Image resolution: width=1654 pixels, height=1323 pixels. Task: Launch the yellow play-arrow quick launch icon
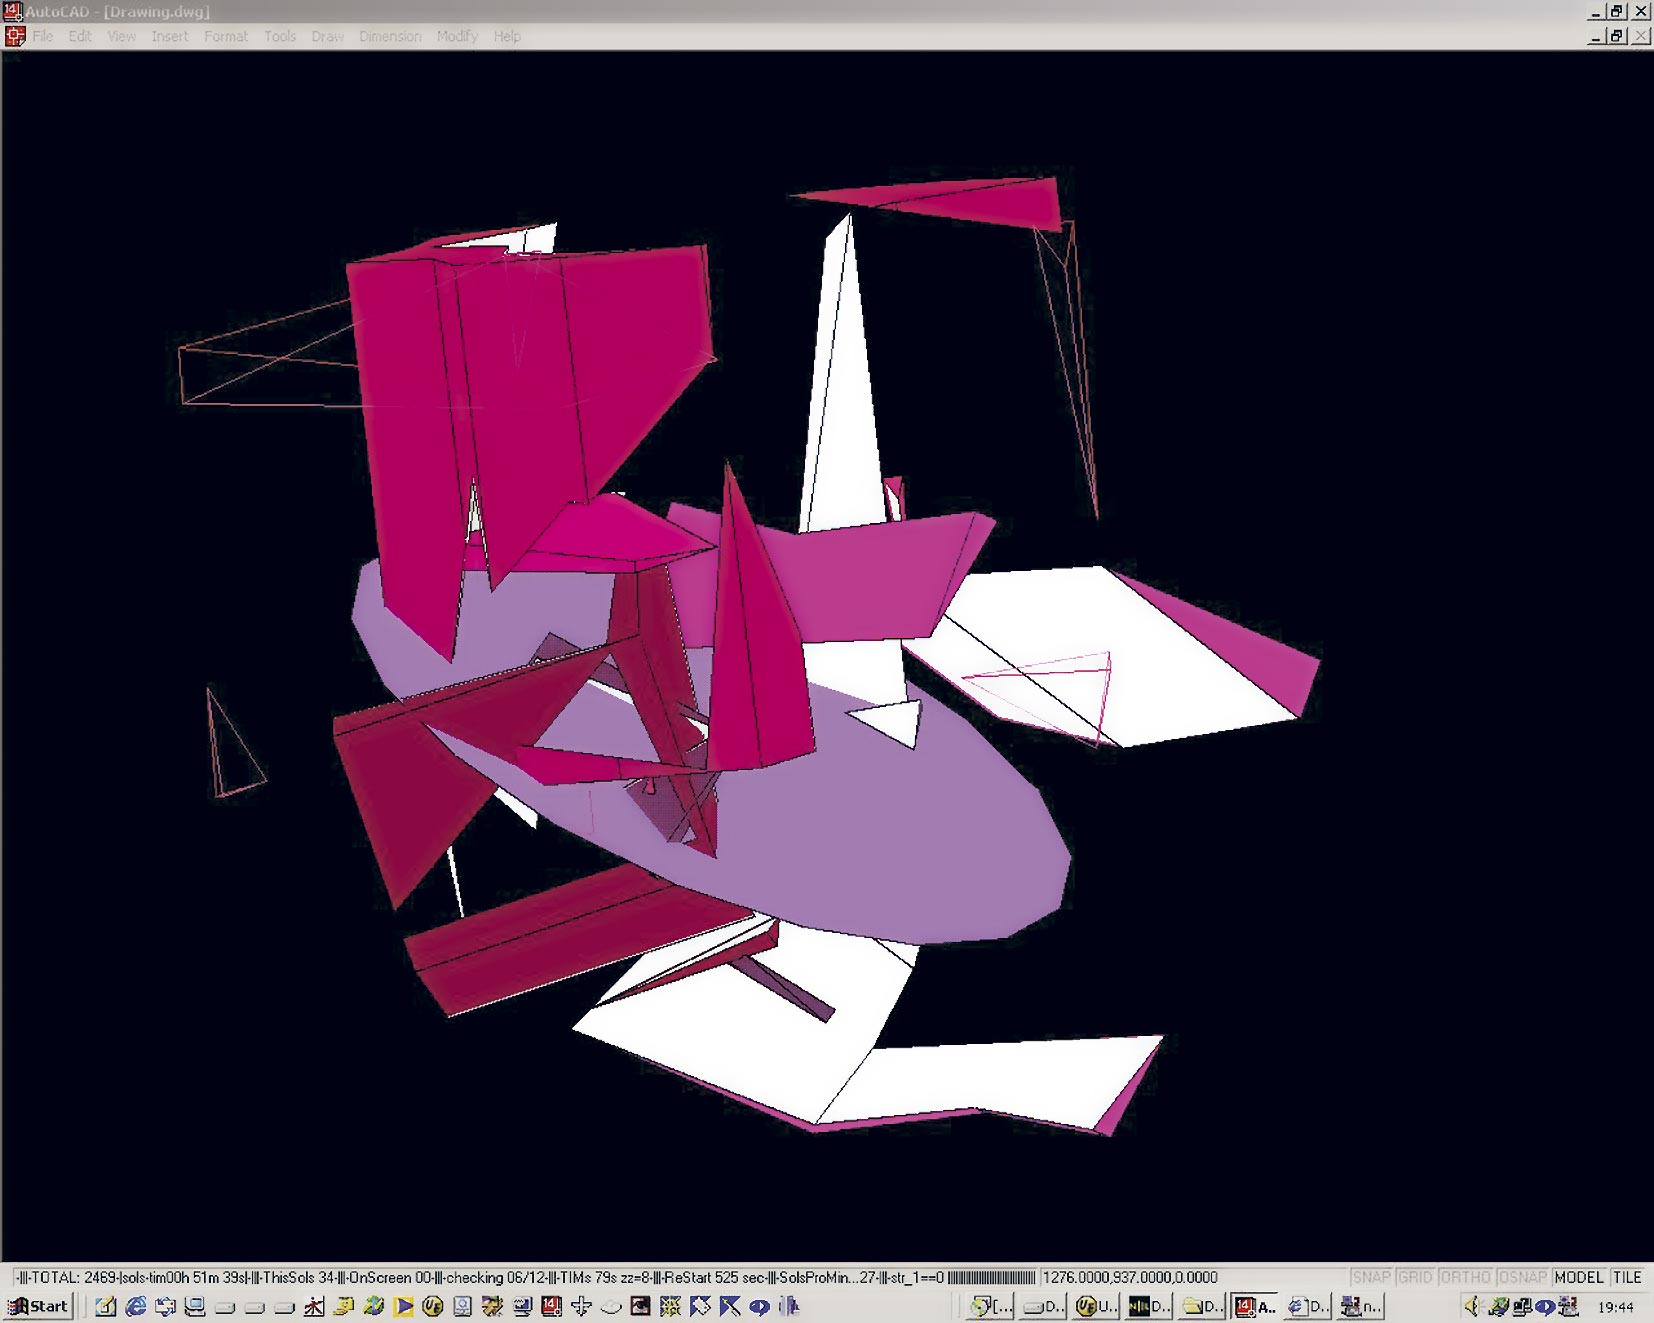click(403, 1306)
